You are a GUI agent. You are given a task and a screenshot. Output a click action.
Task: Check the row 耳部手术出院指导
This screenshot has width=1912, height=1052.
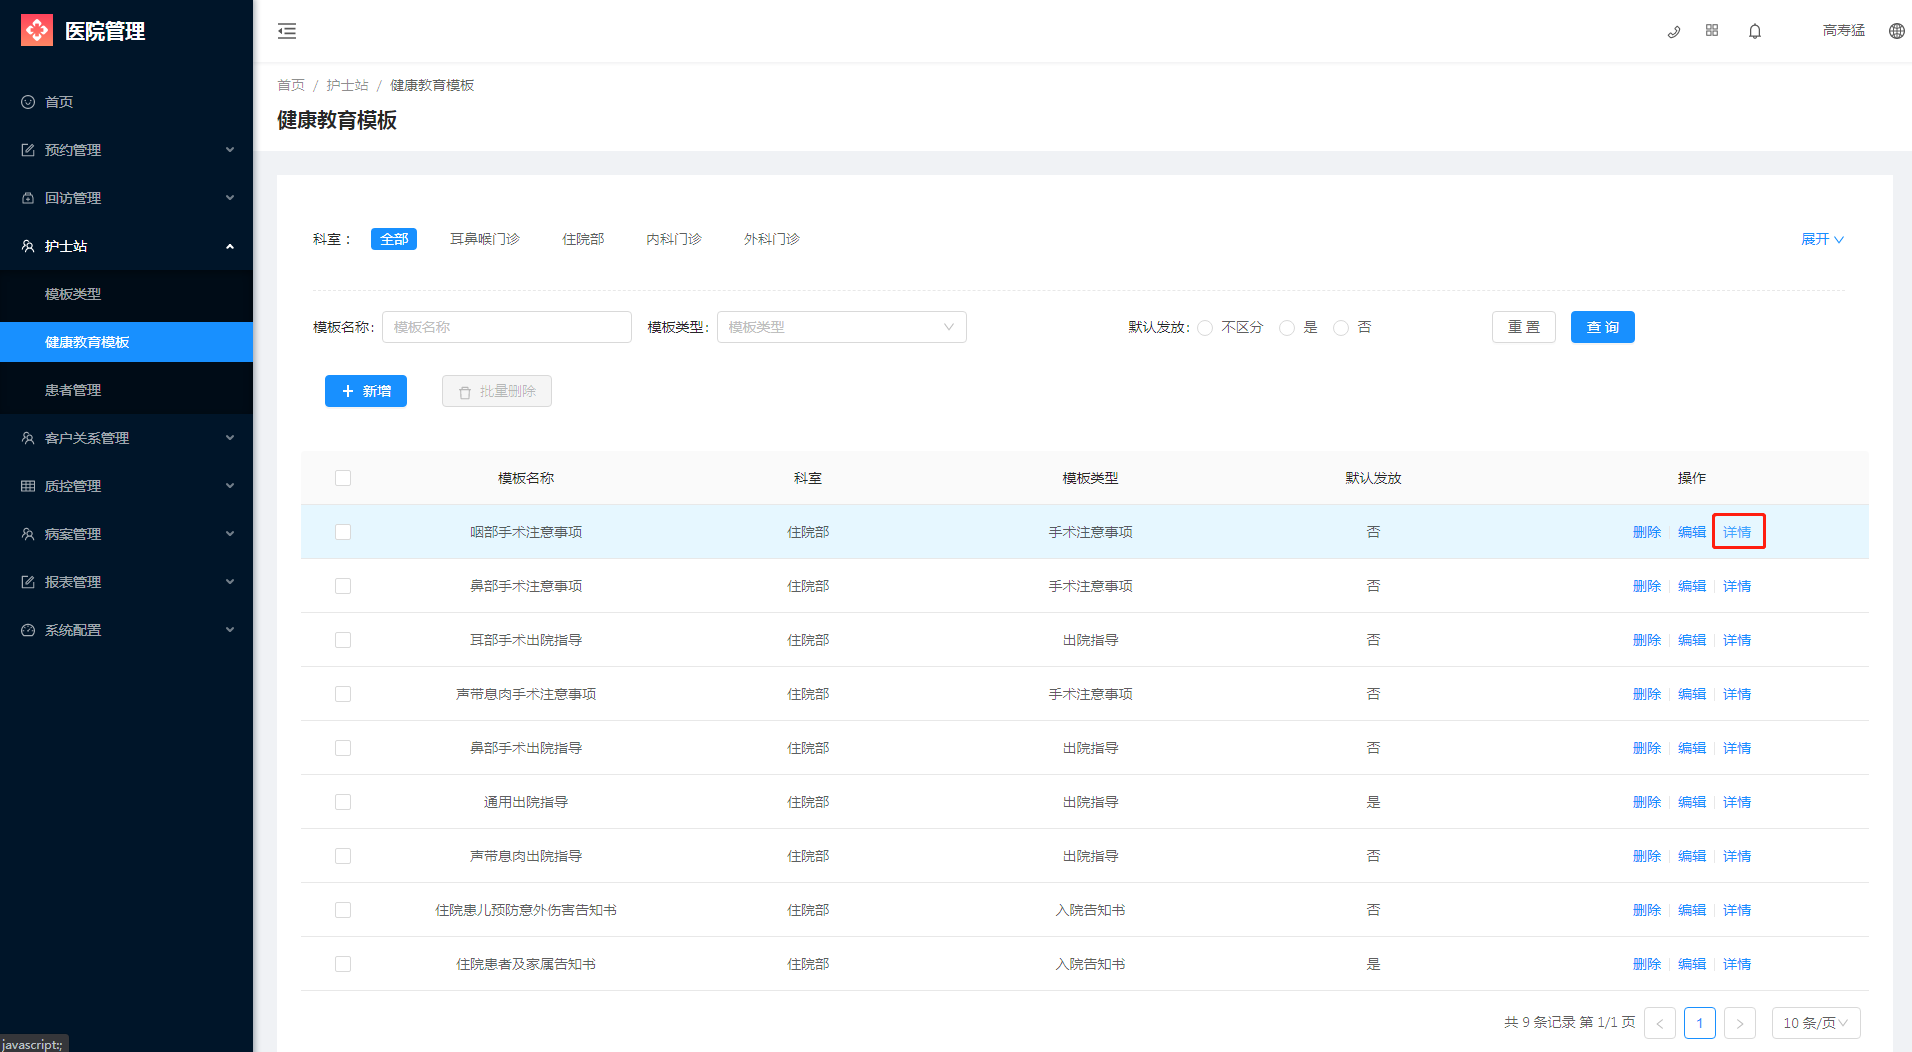[343, 640]
